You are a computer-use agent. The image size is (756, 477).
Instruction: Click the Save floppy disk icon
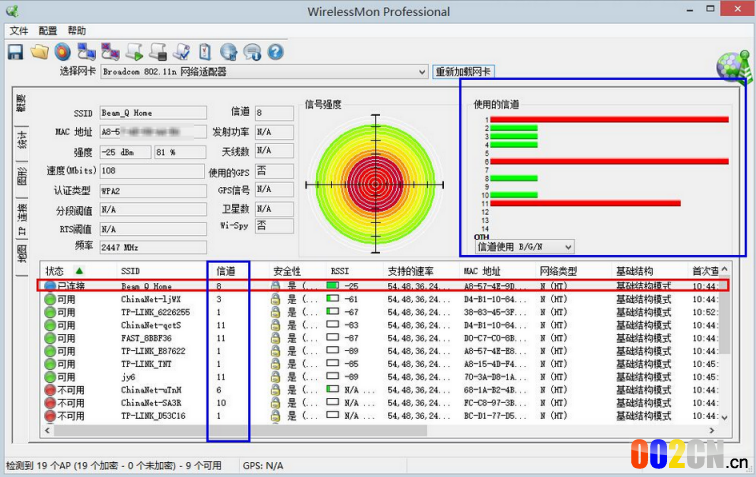pos(15,52)
